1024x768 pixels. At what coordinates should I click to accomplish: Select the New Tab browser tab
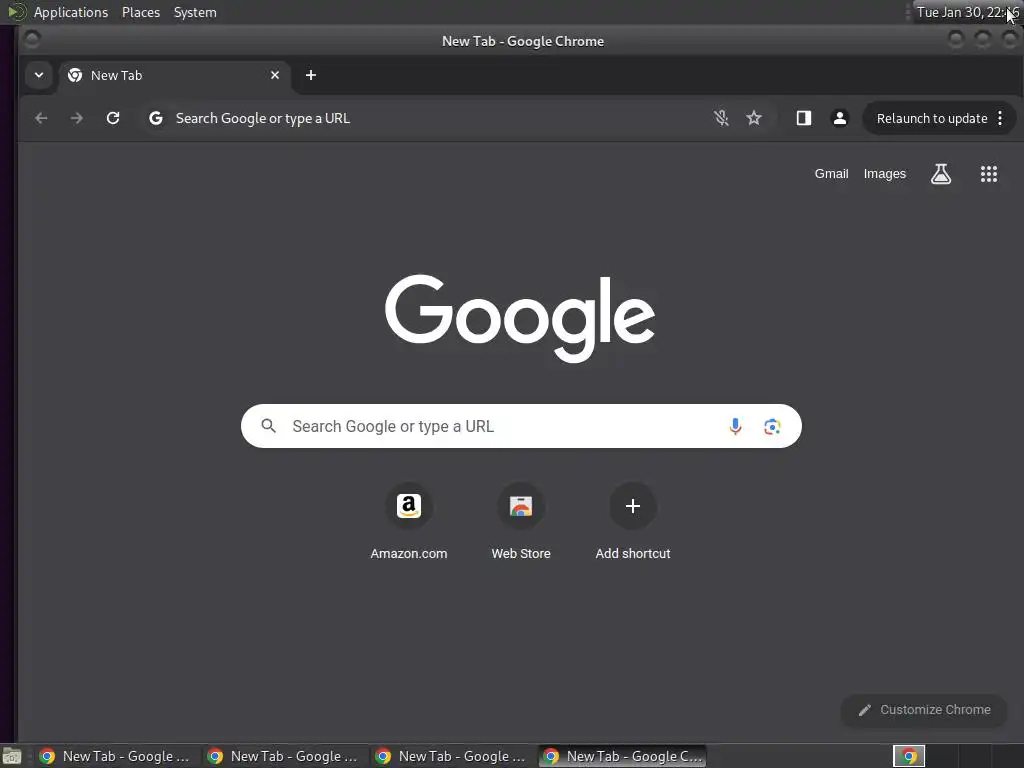pos(174,75)
